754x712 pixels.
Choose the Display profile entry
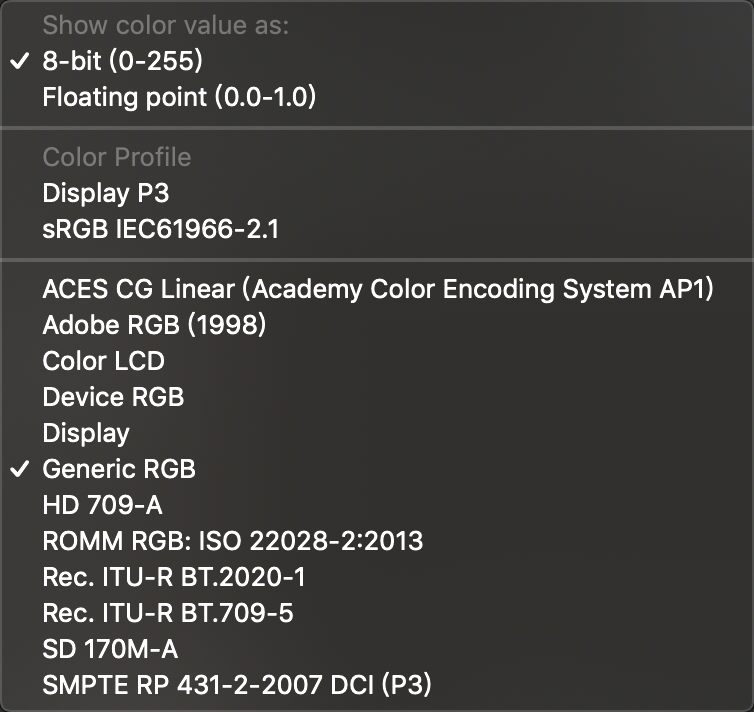pos(86,433)
